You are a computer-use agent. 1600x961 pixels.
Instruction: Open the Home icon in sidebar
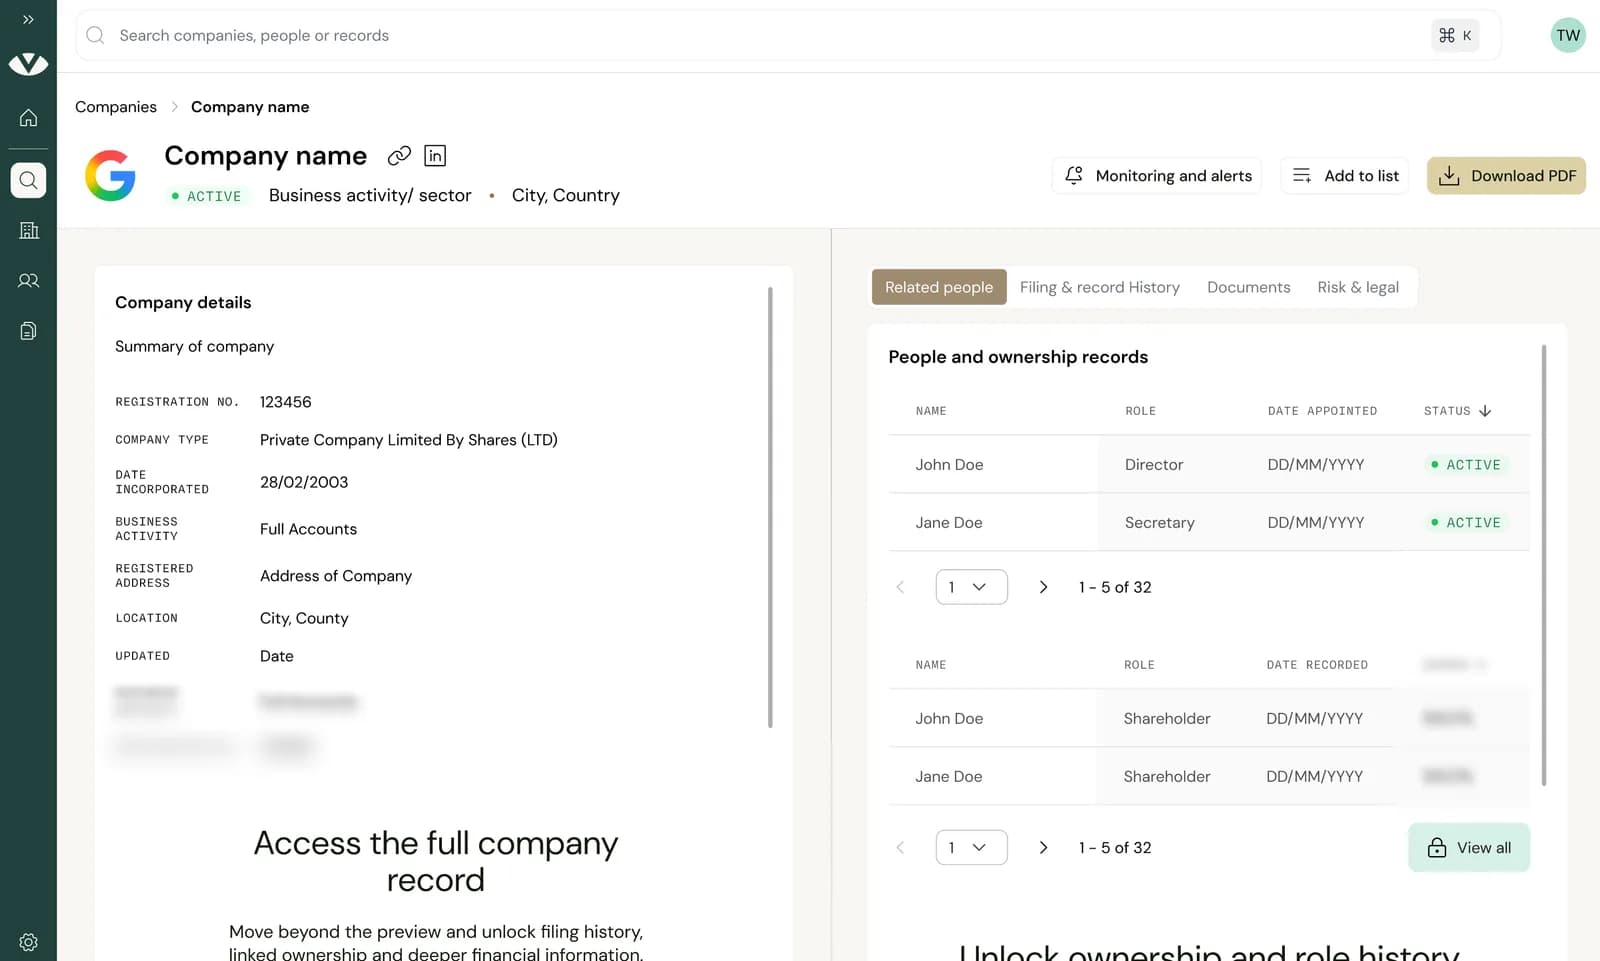[x=28, y=118]
